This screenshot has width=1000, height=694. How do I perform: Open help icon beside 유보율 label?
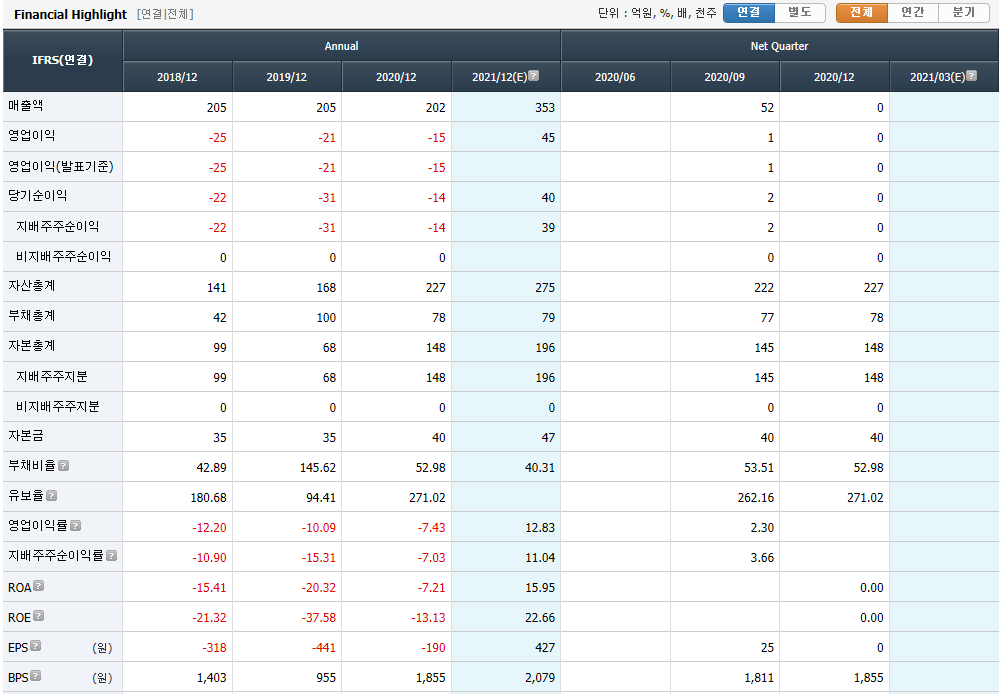(x=52, y=496)
